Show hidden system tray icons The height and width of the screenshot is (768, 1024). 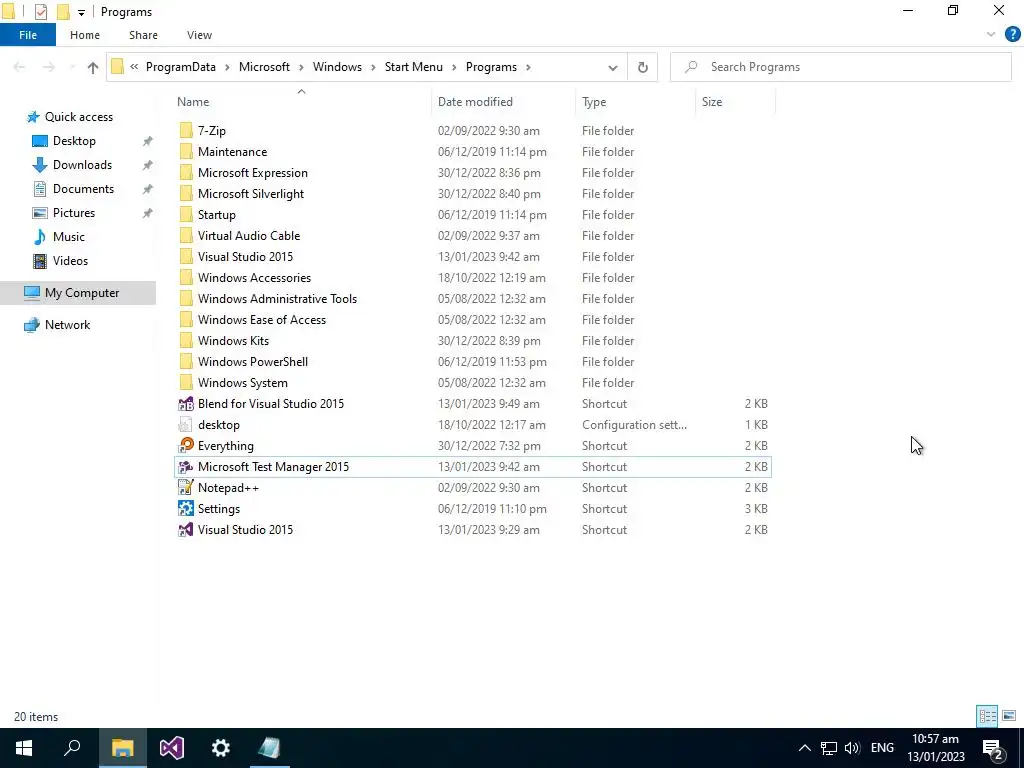(805, 748)
